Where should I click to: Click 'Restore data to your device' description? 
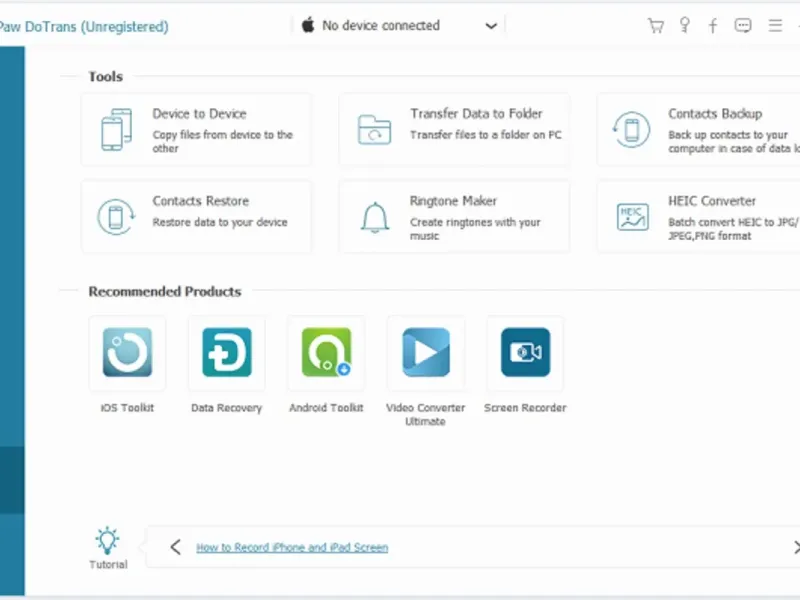tap(220, 222)
